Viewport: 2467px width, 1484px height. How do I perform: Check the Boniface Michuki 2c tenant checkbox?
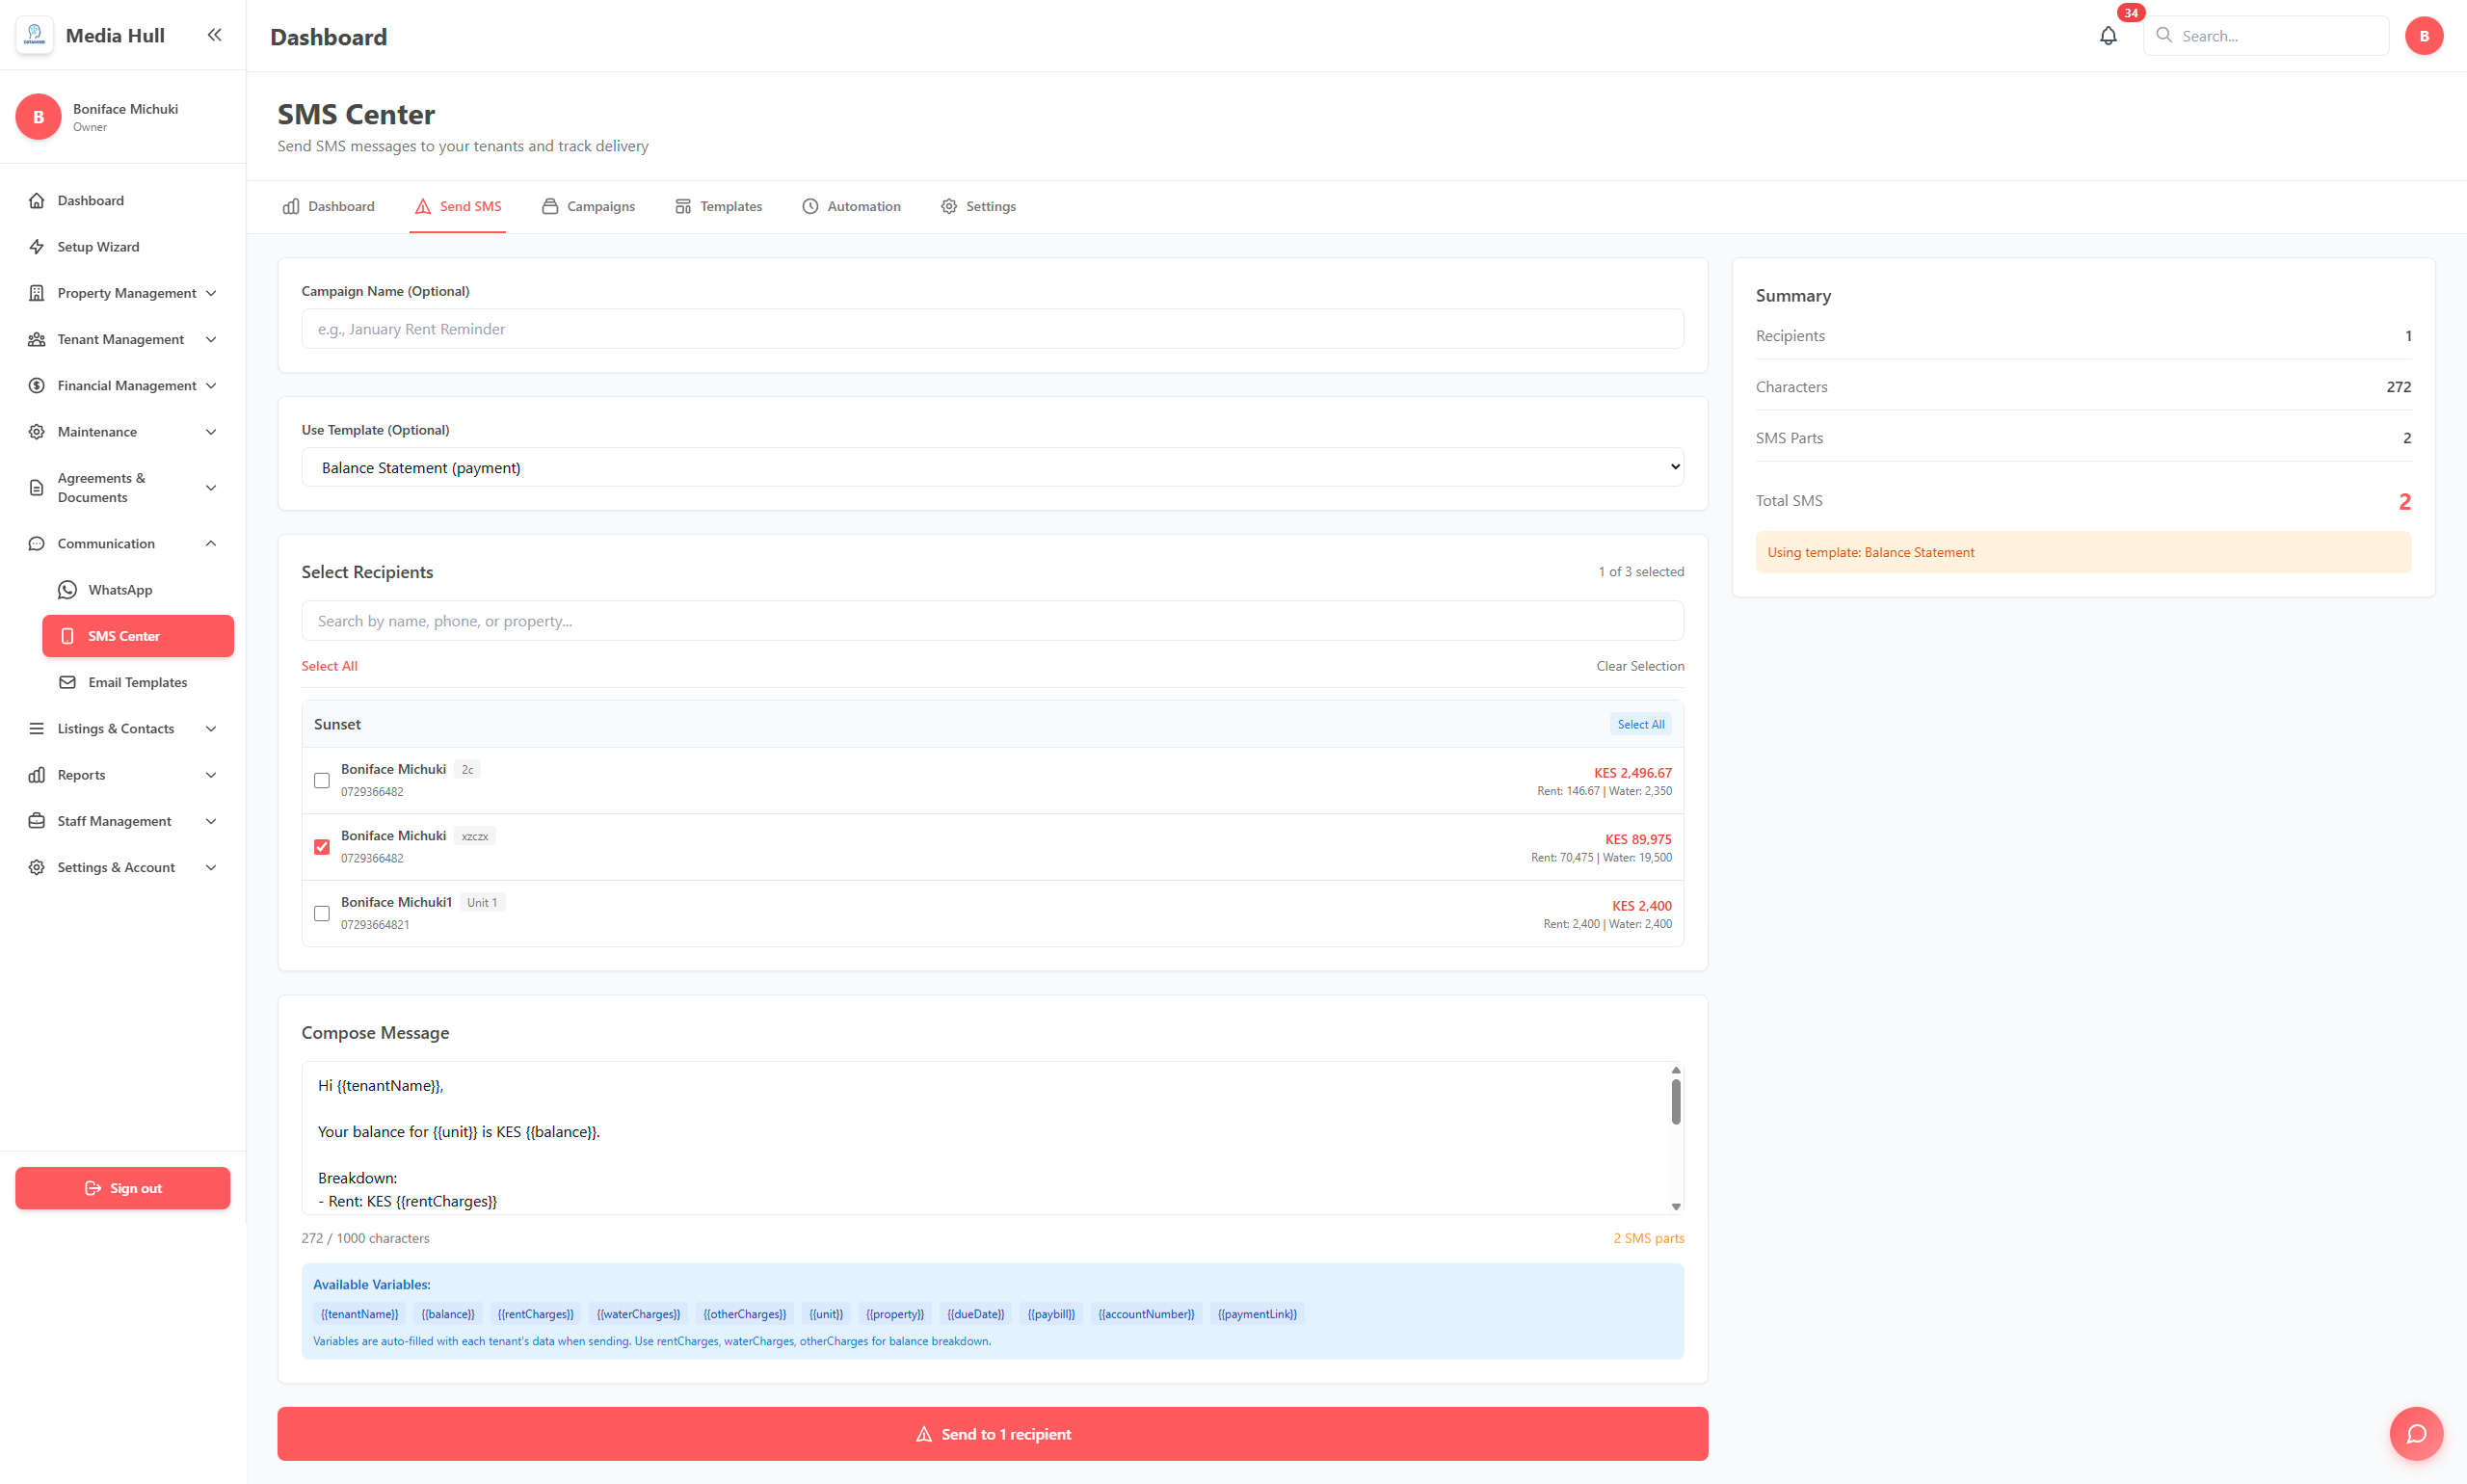(x=322, y=780)
